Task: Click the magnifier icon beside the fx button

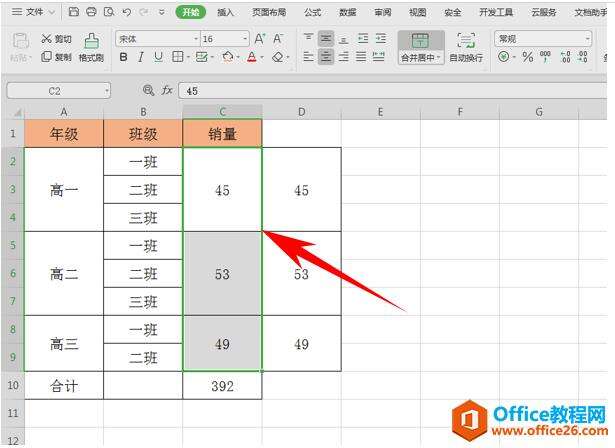Action: click(x=148, y=91)
